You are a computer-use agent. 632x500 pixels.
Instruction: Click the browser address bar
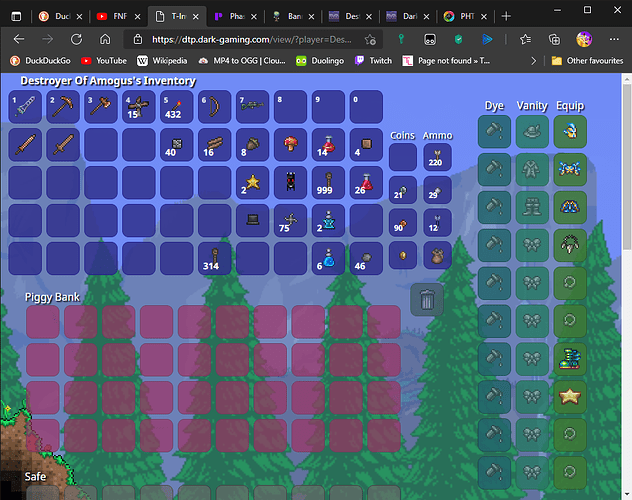252,39
